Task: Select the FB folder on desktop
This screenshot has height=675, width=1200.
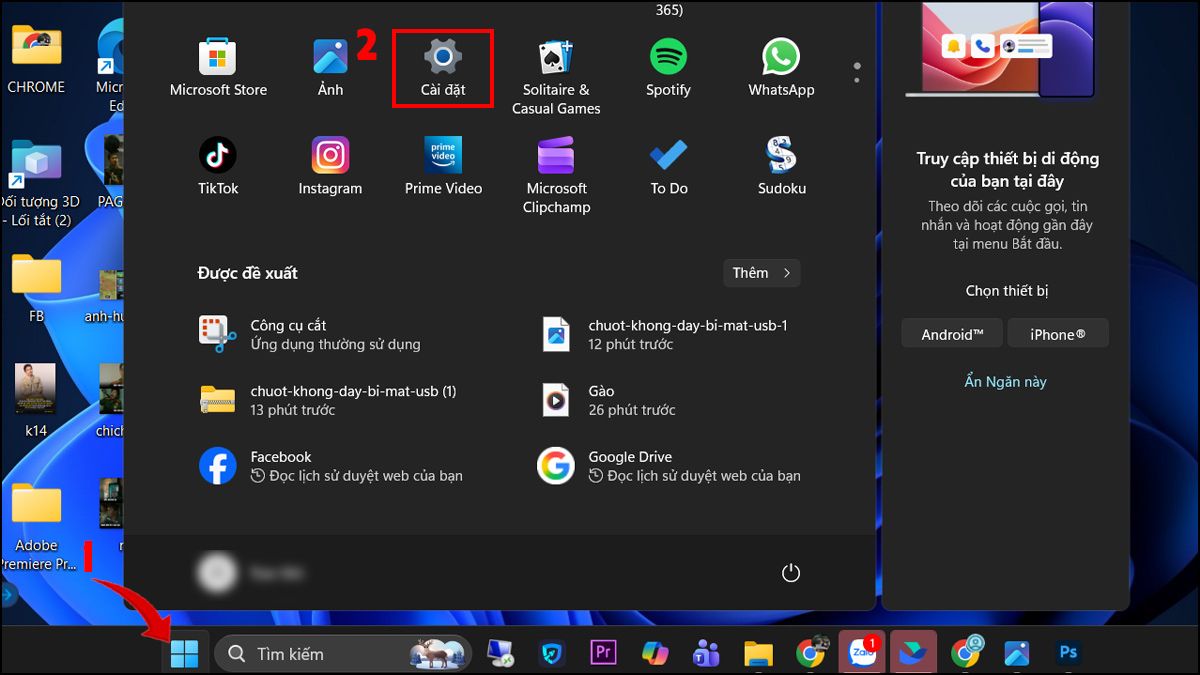Action: (36, 288)
